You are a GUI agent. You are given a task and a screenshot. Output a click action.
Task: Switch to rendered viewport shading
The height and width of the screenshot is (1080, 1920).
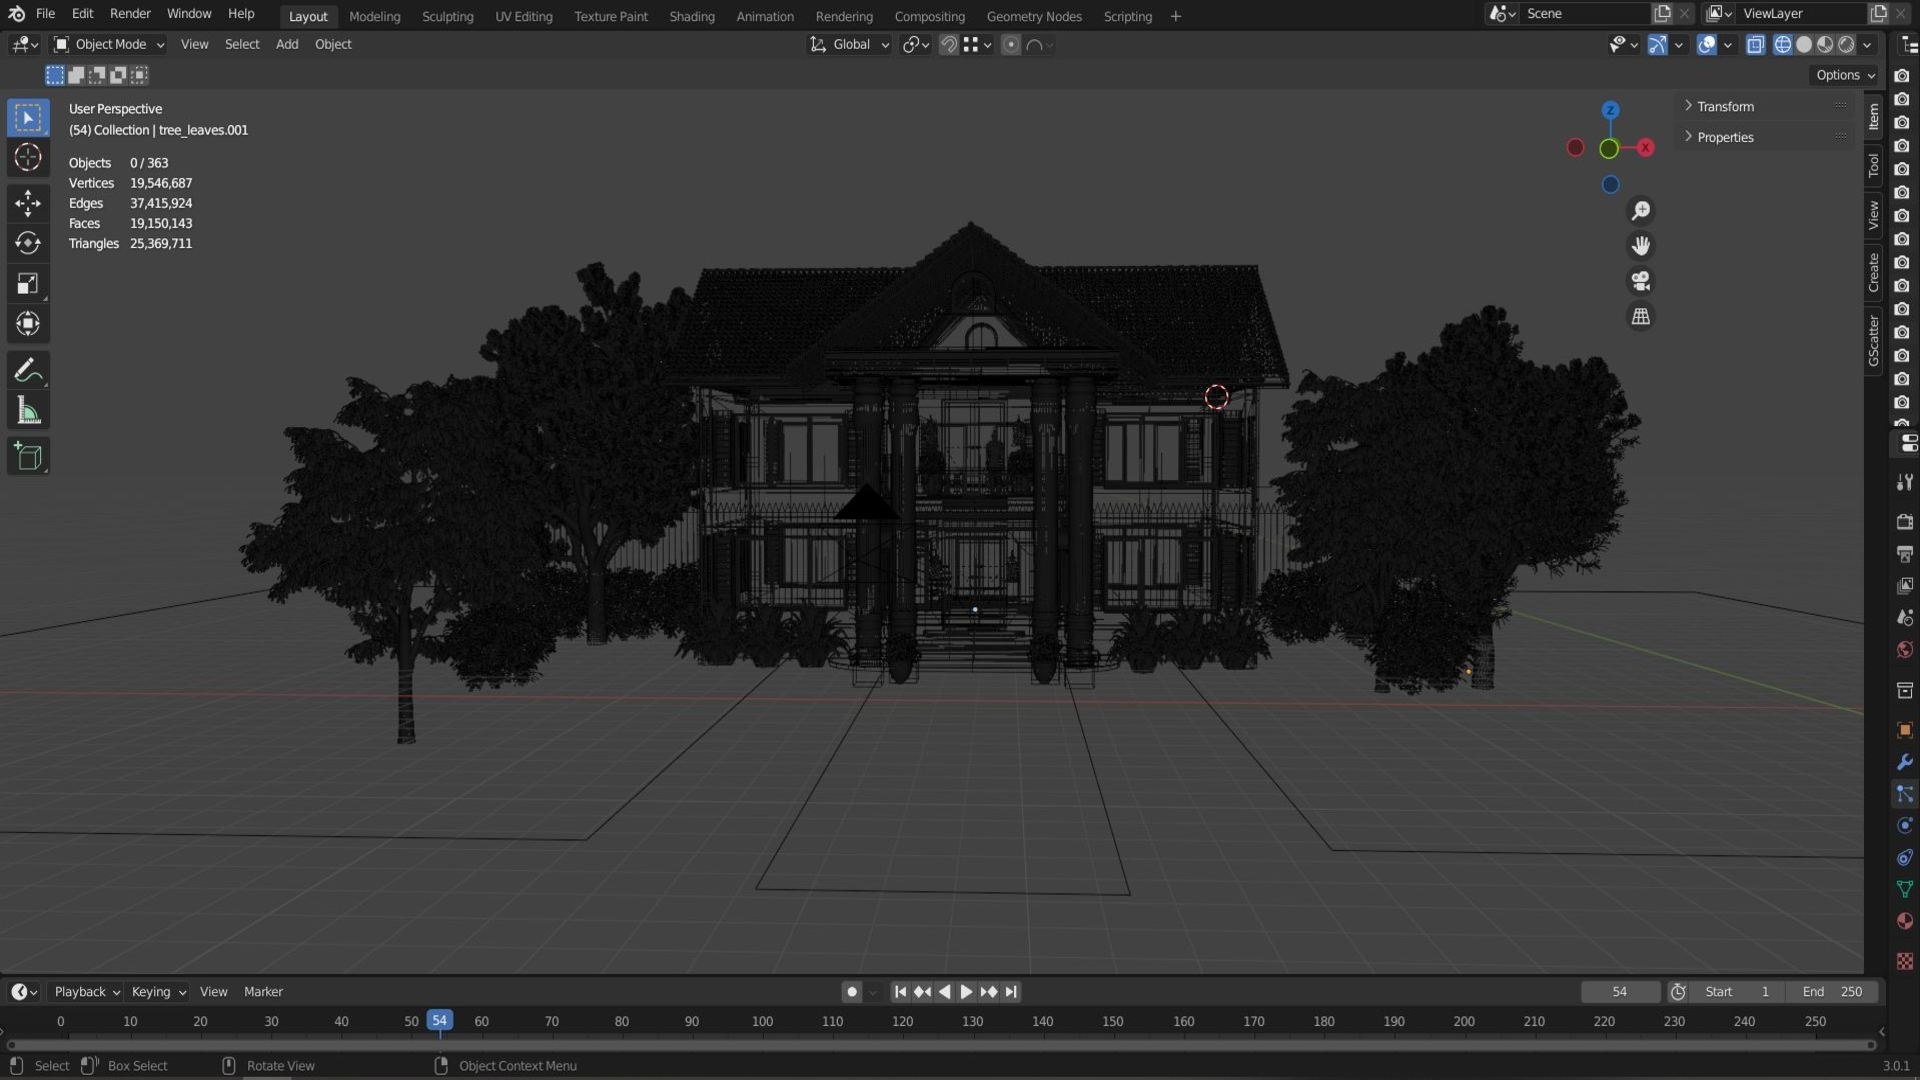tap(1847, 44)
